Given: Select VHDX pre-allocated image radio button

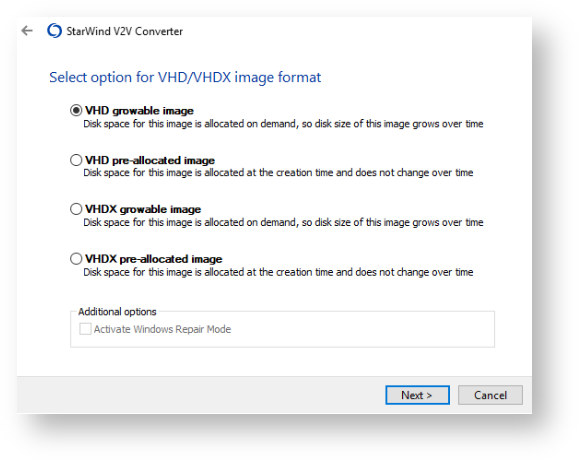Looking at the screenshot, I should (76, 259).
